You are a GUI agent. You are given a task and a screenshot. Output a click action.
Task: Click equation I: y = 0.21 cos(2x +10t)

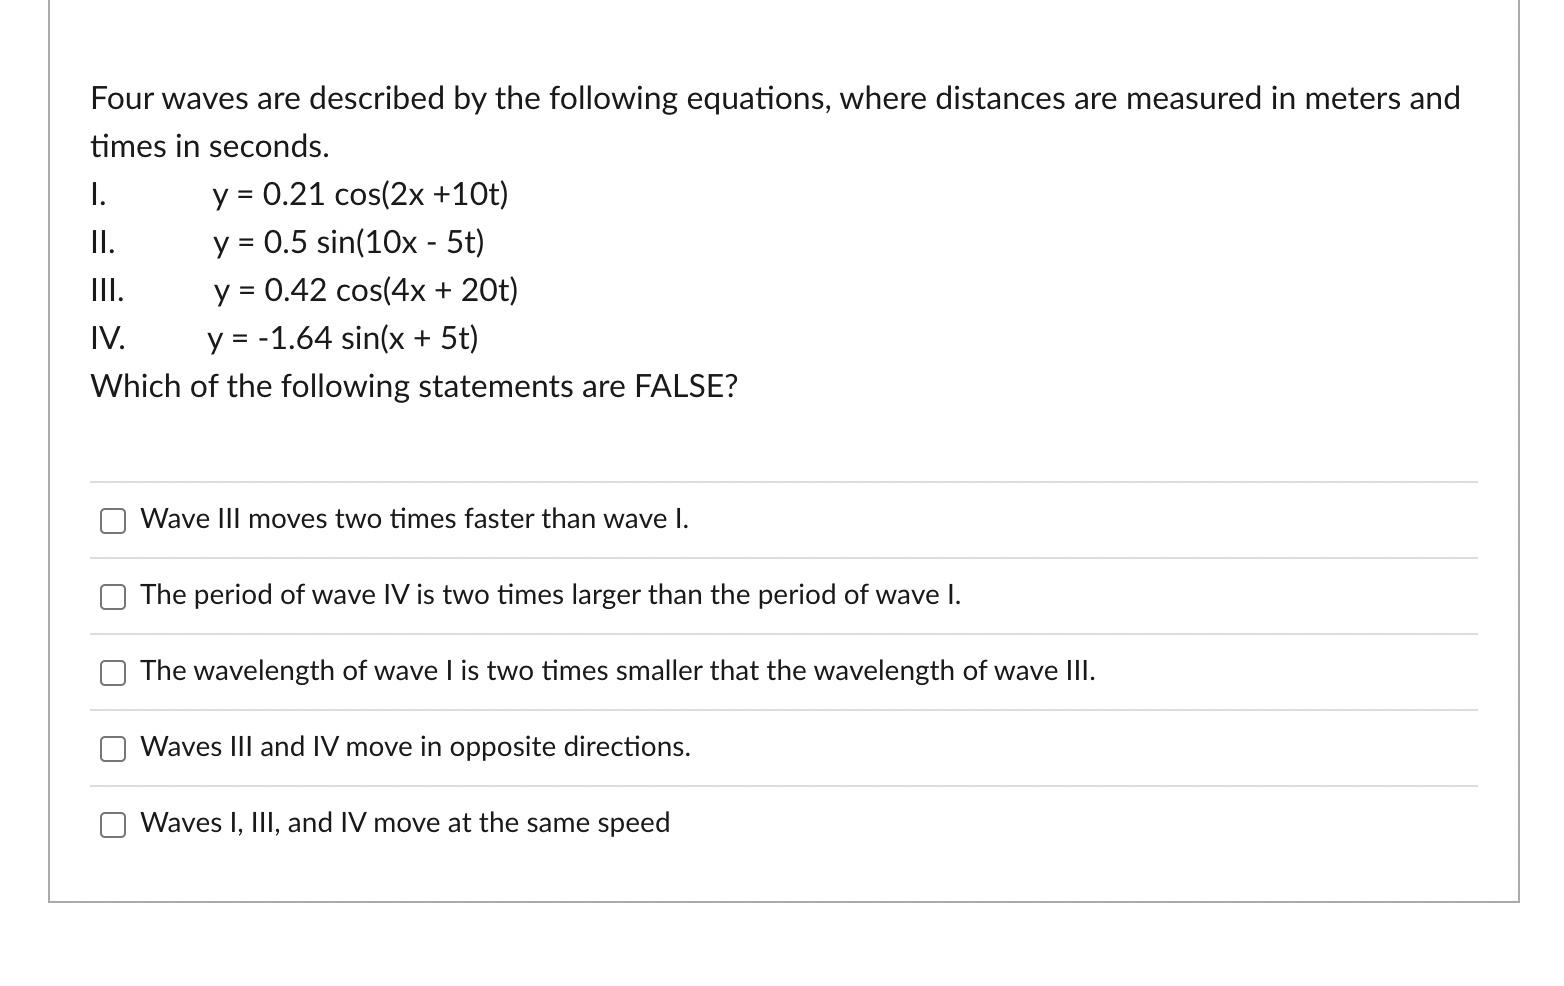360,195
